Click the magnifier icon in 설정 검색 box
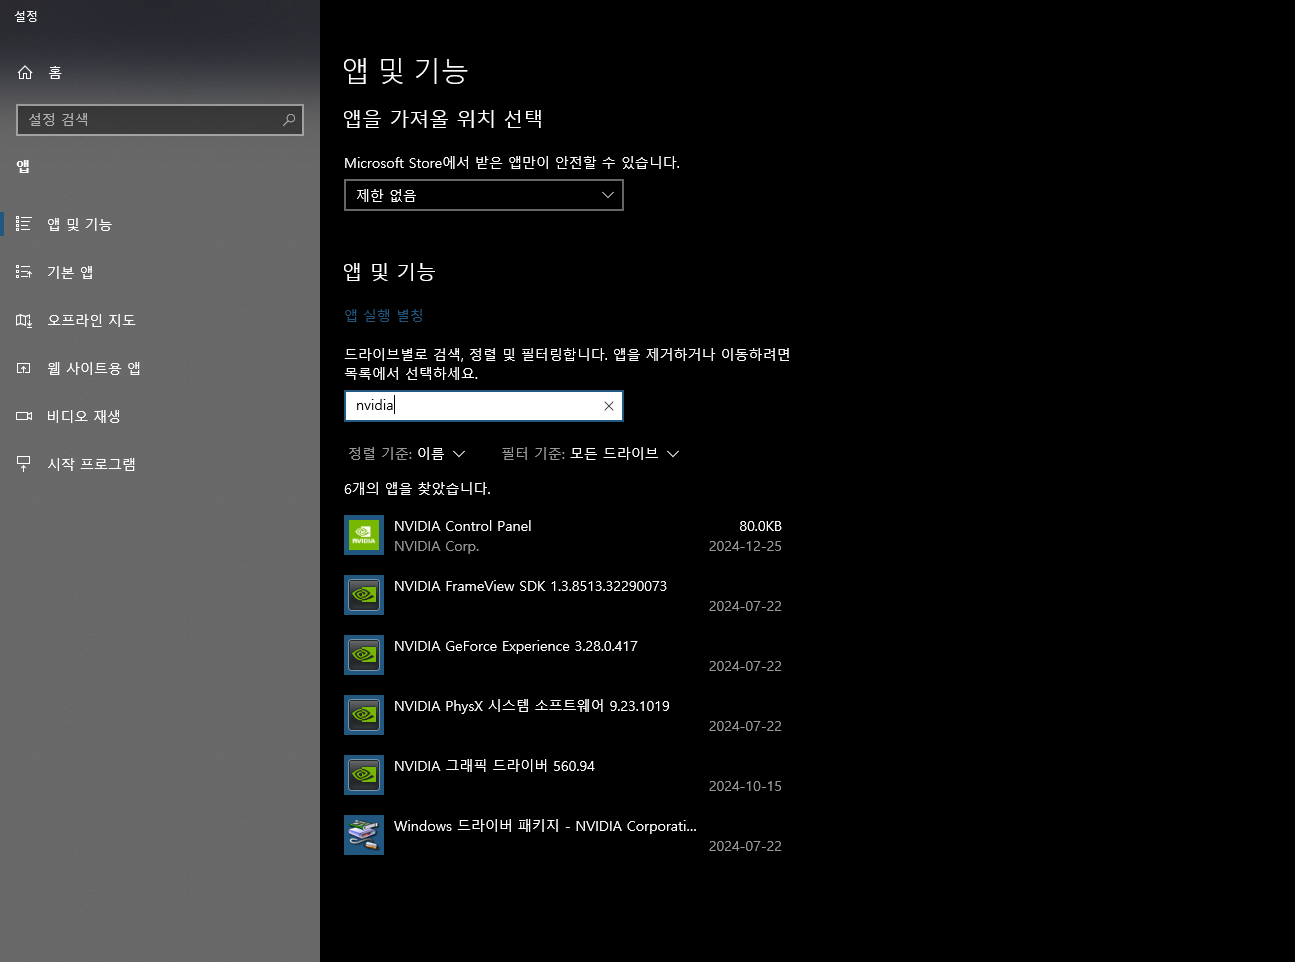This screenshot has height=962, width=1295. 289,120
